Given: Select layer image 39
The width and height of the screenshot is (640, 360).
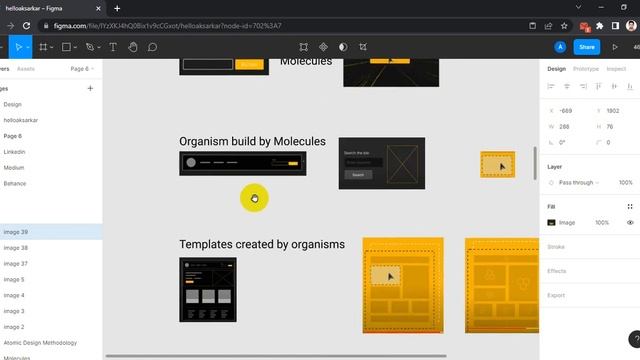Looking at the screenshot, I should click(51, 232).
